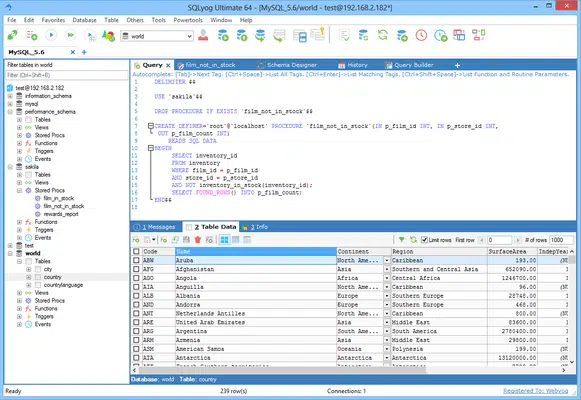
Task: Toggle the Limit rows checkbox
Action: pos(425,240)
